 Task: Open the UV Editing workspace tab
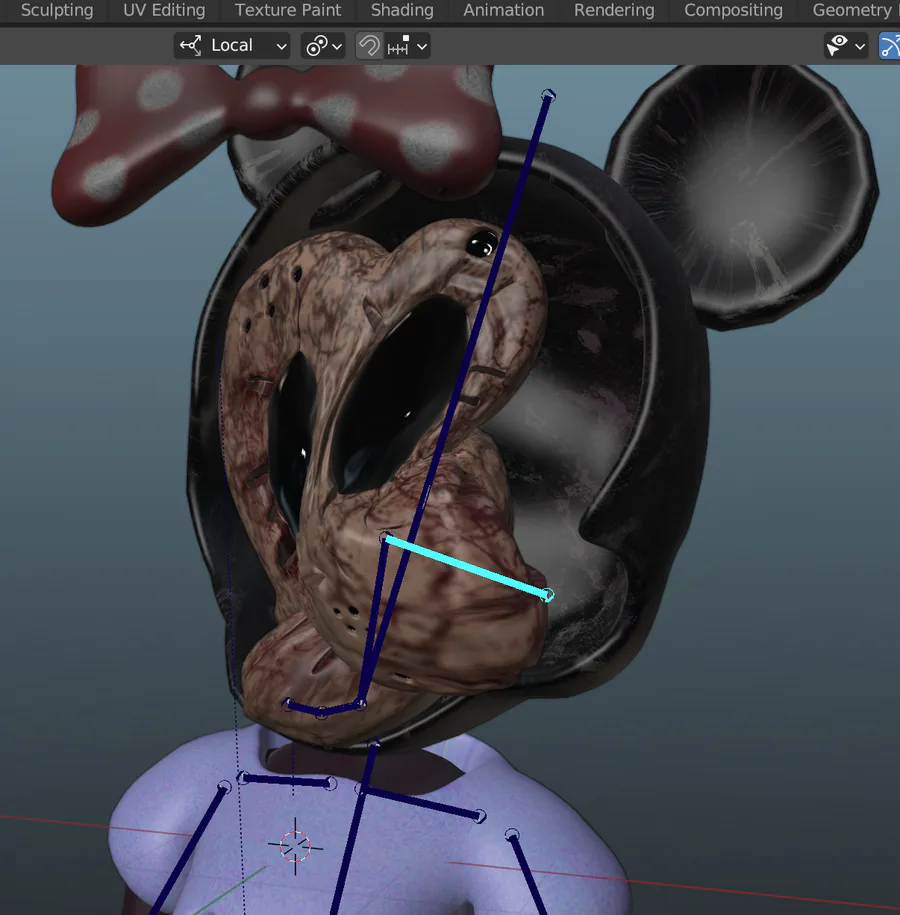164,11
